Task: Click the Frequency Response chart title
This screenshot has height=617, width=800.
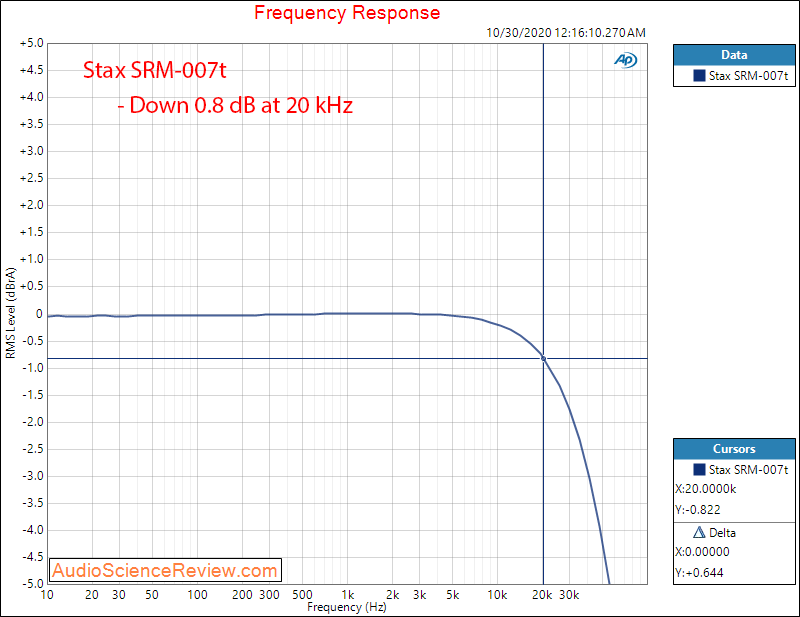Action: click(347, 13)
